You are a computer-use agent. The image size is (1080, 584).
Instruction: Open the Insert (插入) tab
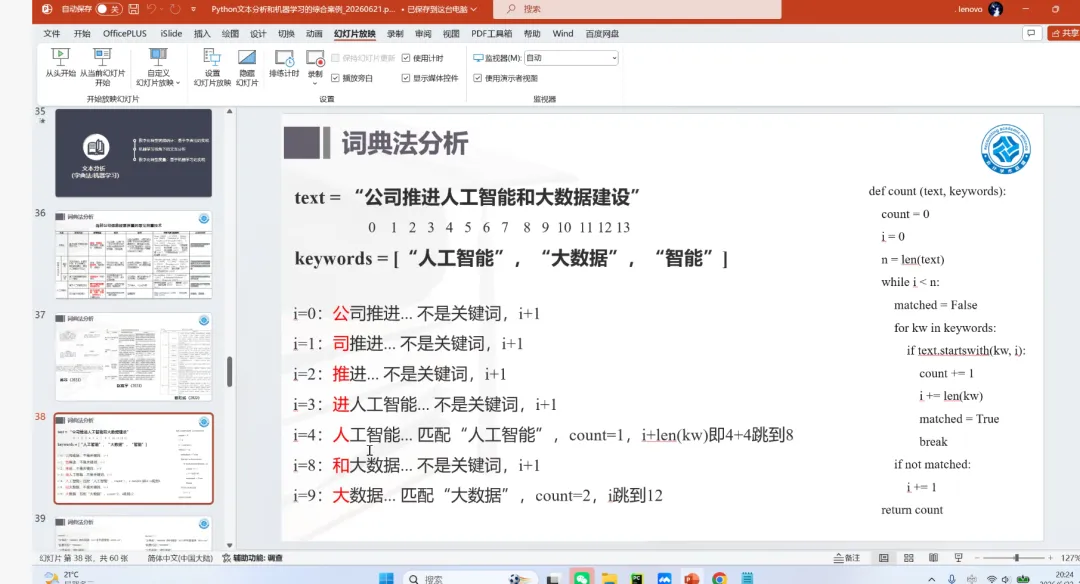[202, 33]
